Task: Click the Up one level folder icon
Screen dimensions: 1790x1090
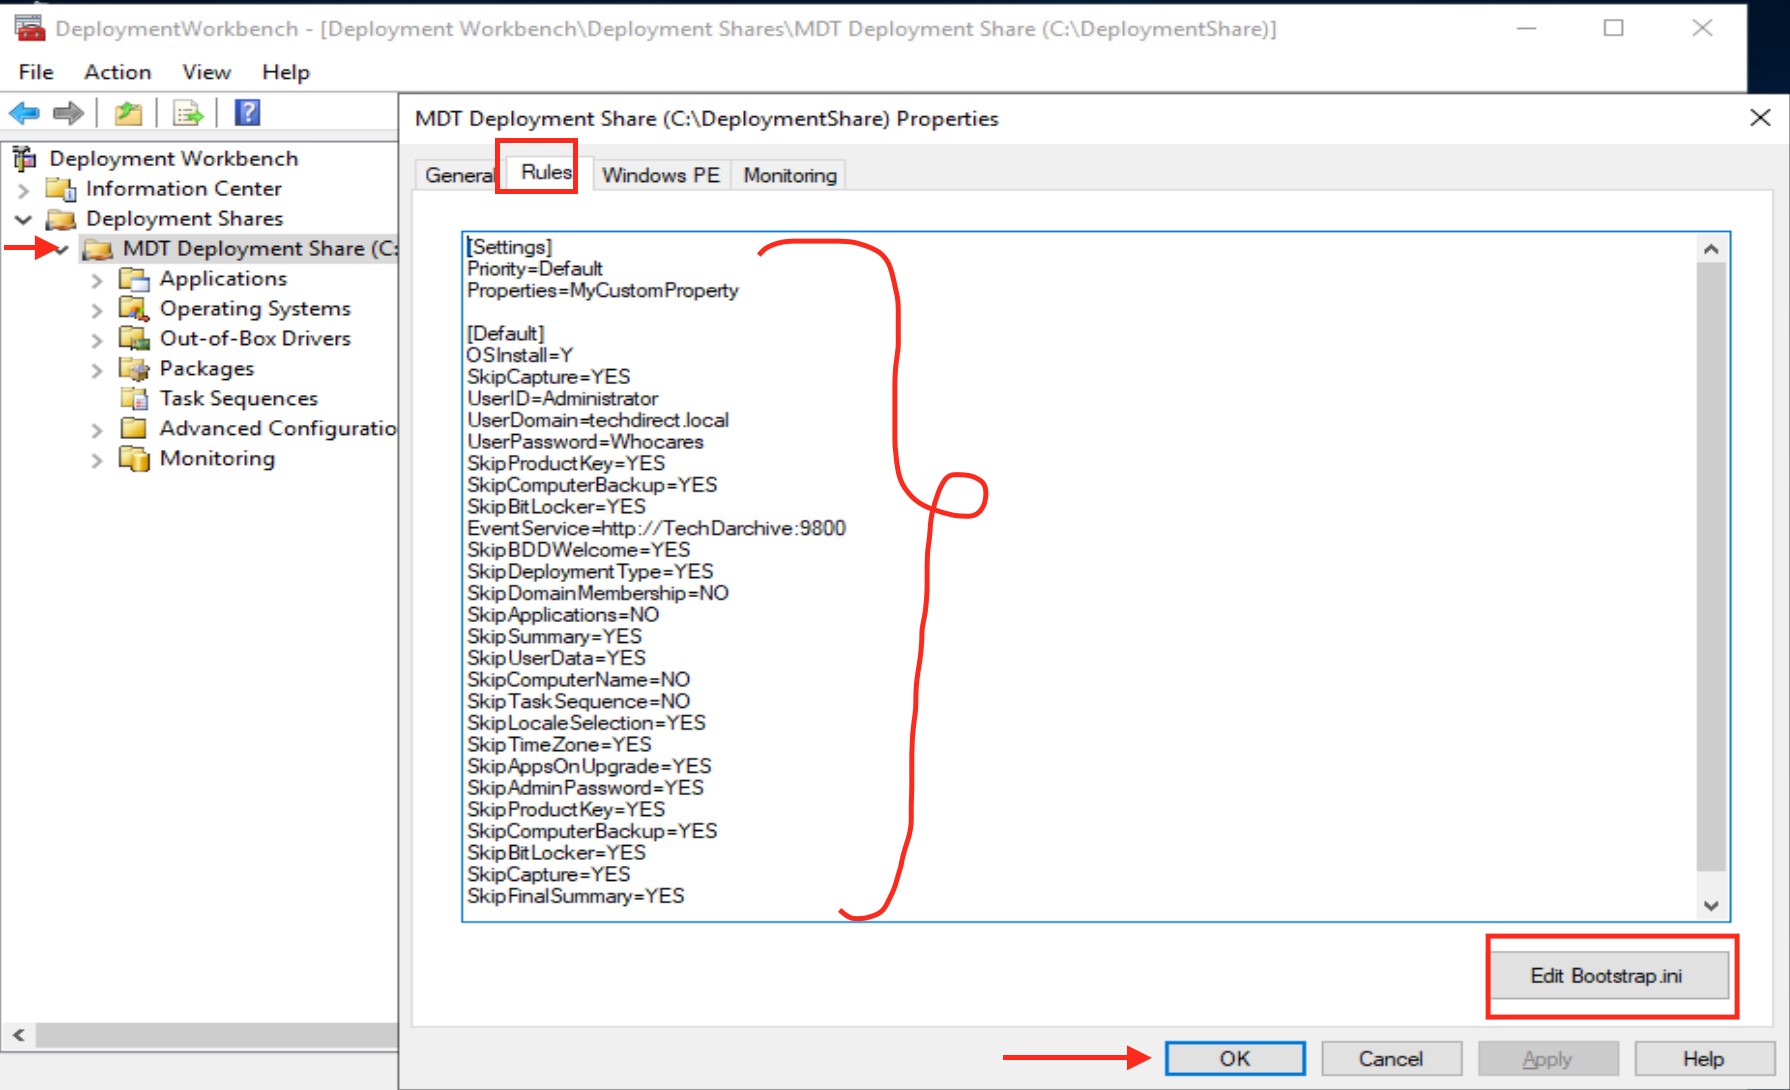Action: 128,113
